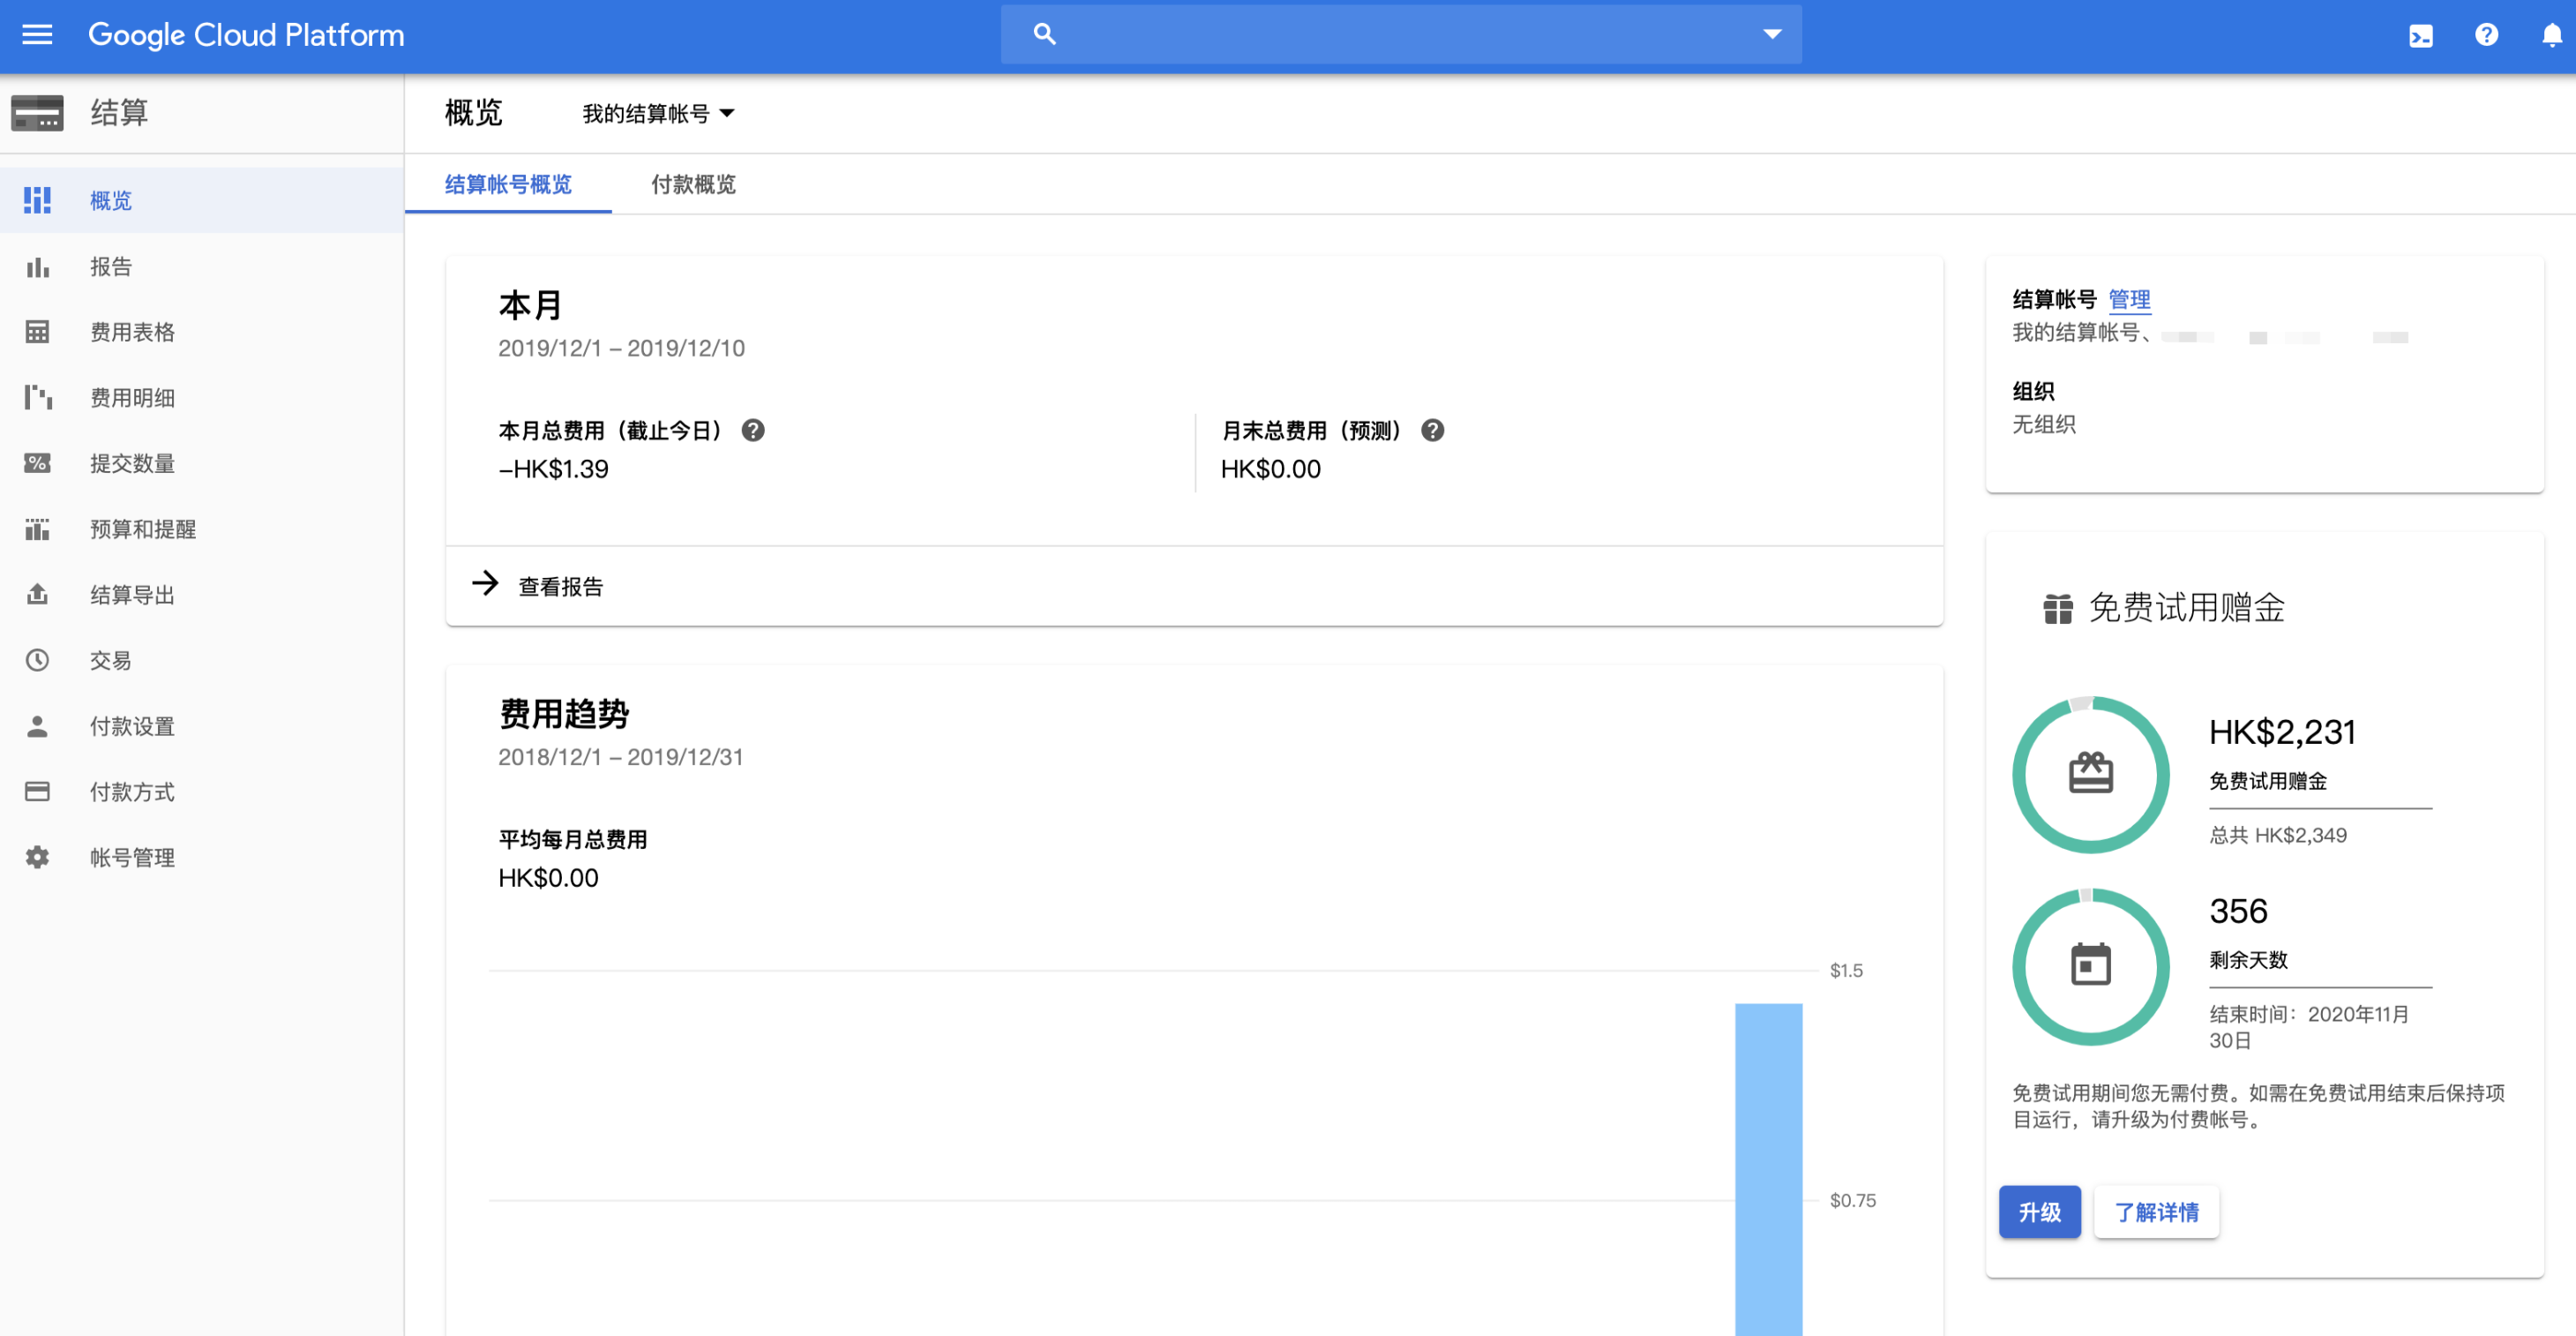
Task: Click the 升级 upgrade button
Action: (x=2040, y=1212)
